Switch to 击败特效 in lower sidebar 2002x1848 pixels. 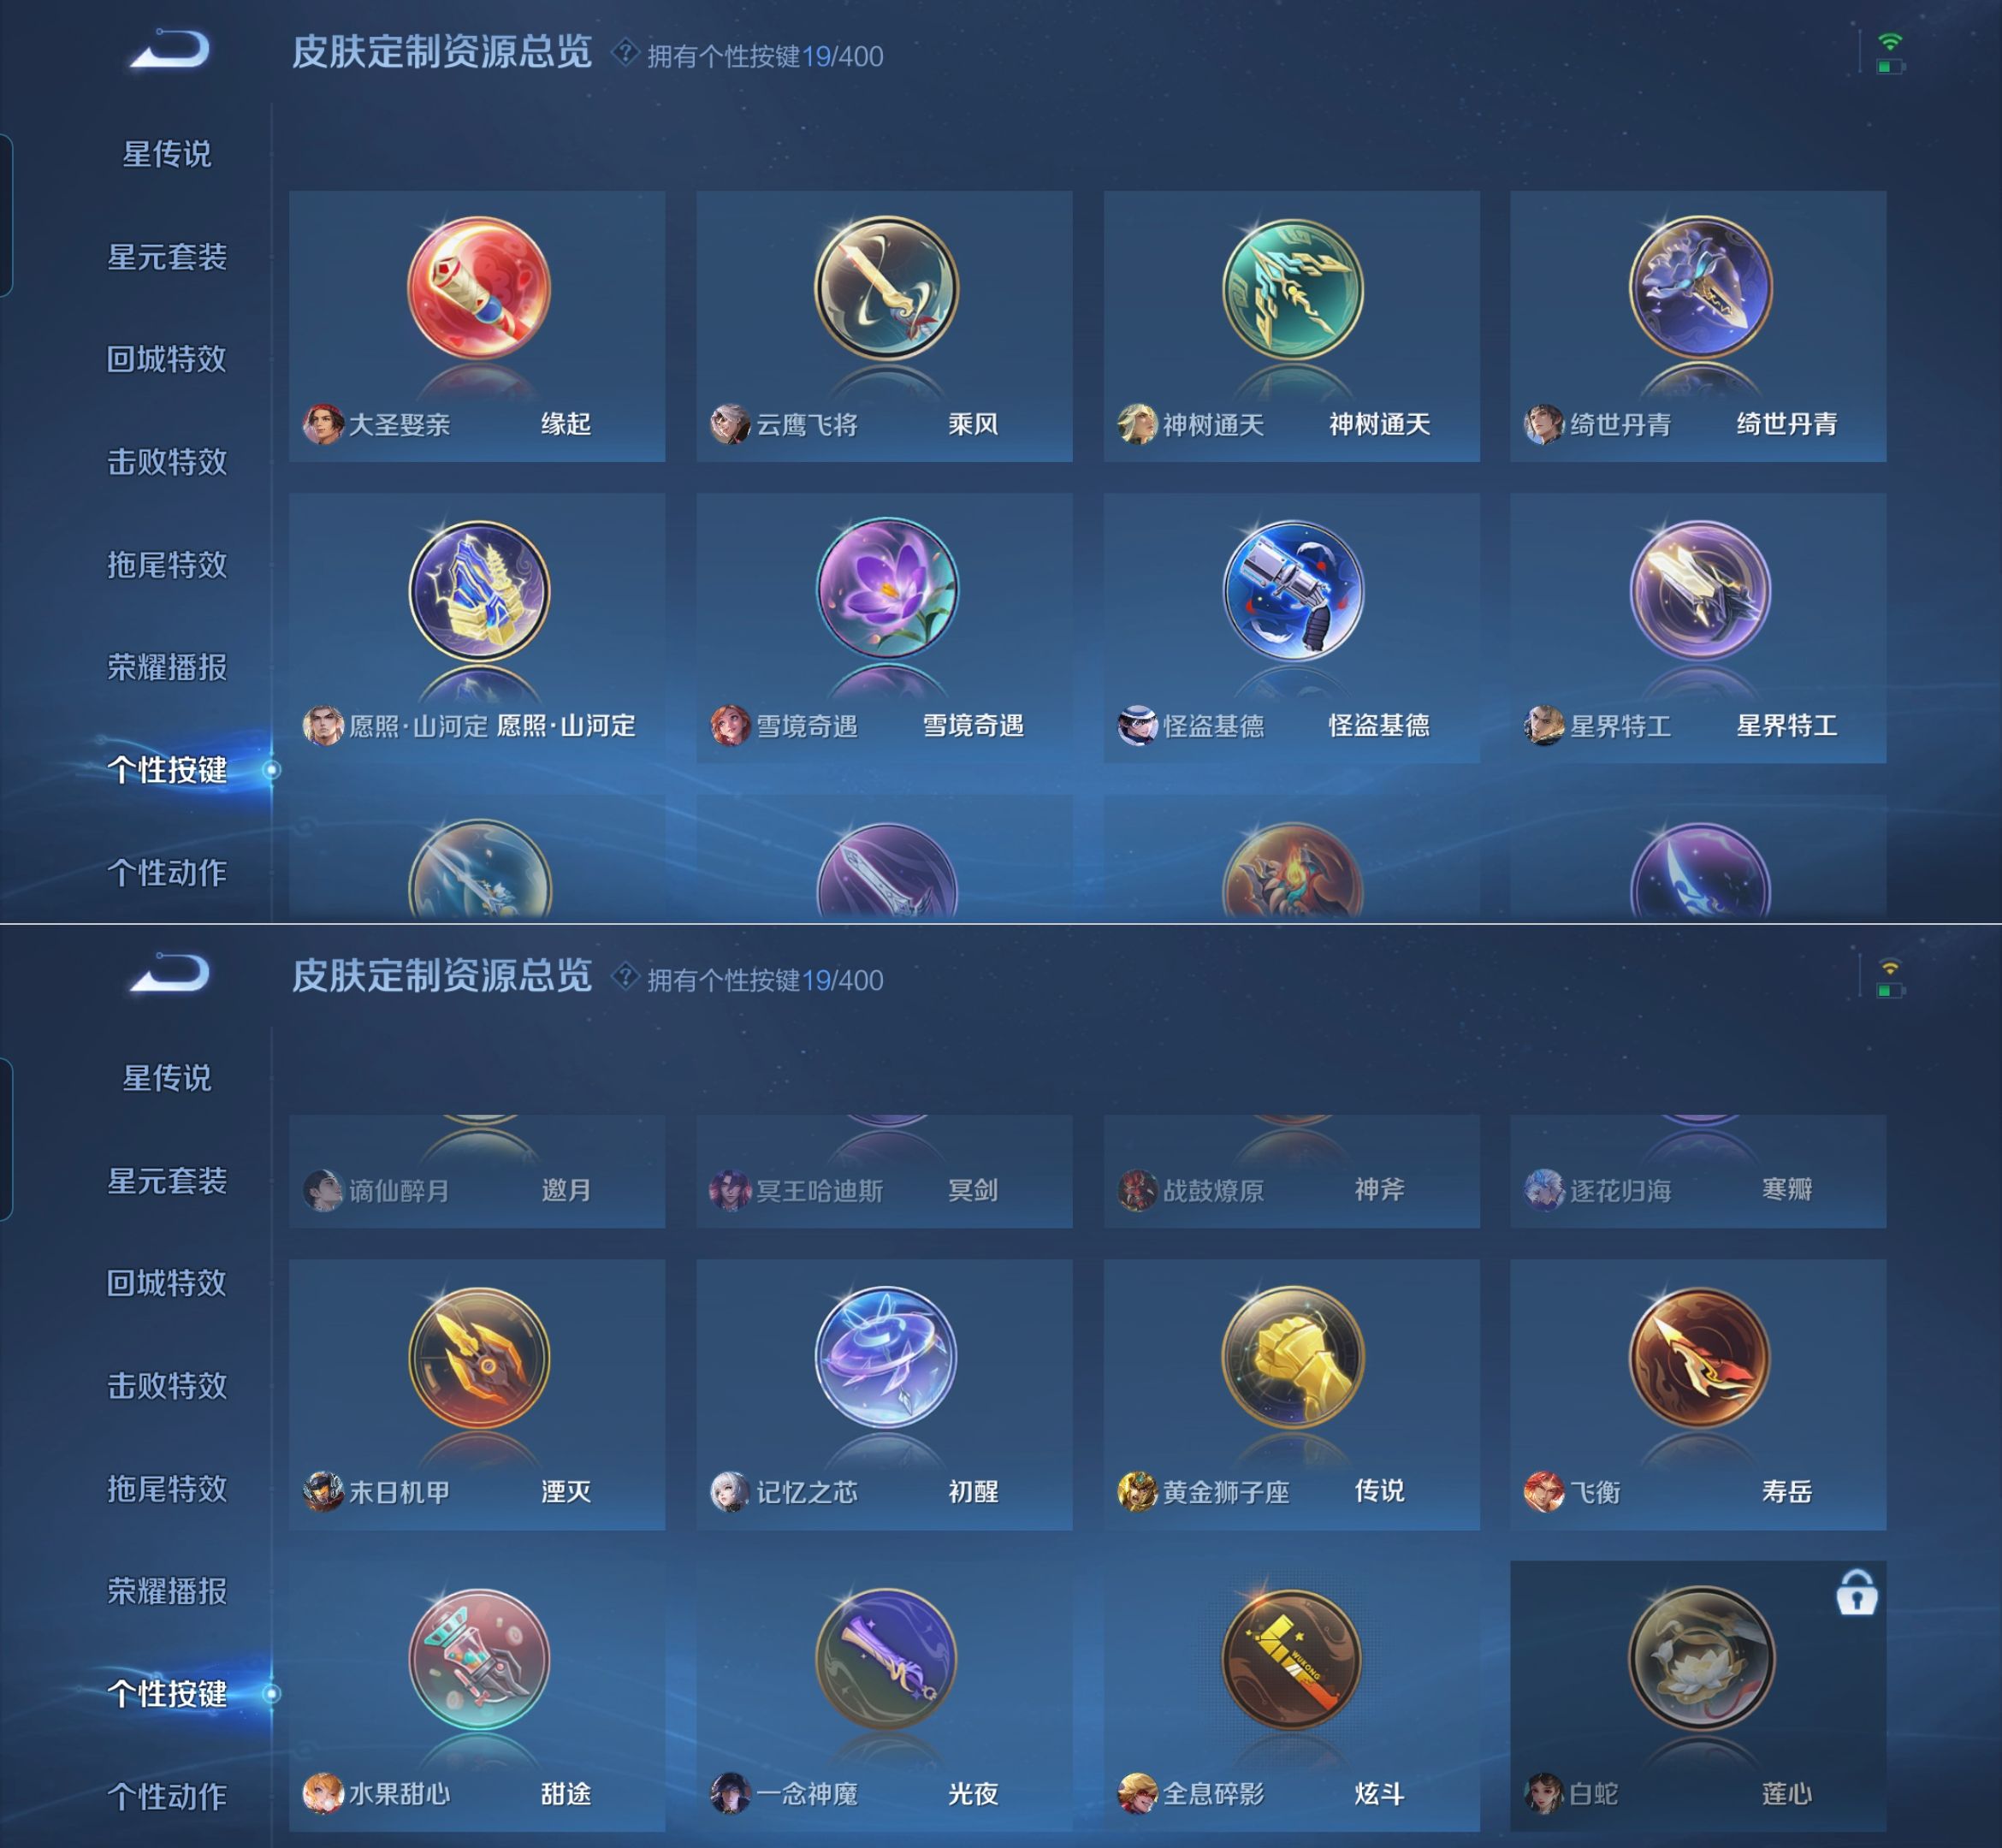pyautogui.click(x=167, y=1386)
